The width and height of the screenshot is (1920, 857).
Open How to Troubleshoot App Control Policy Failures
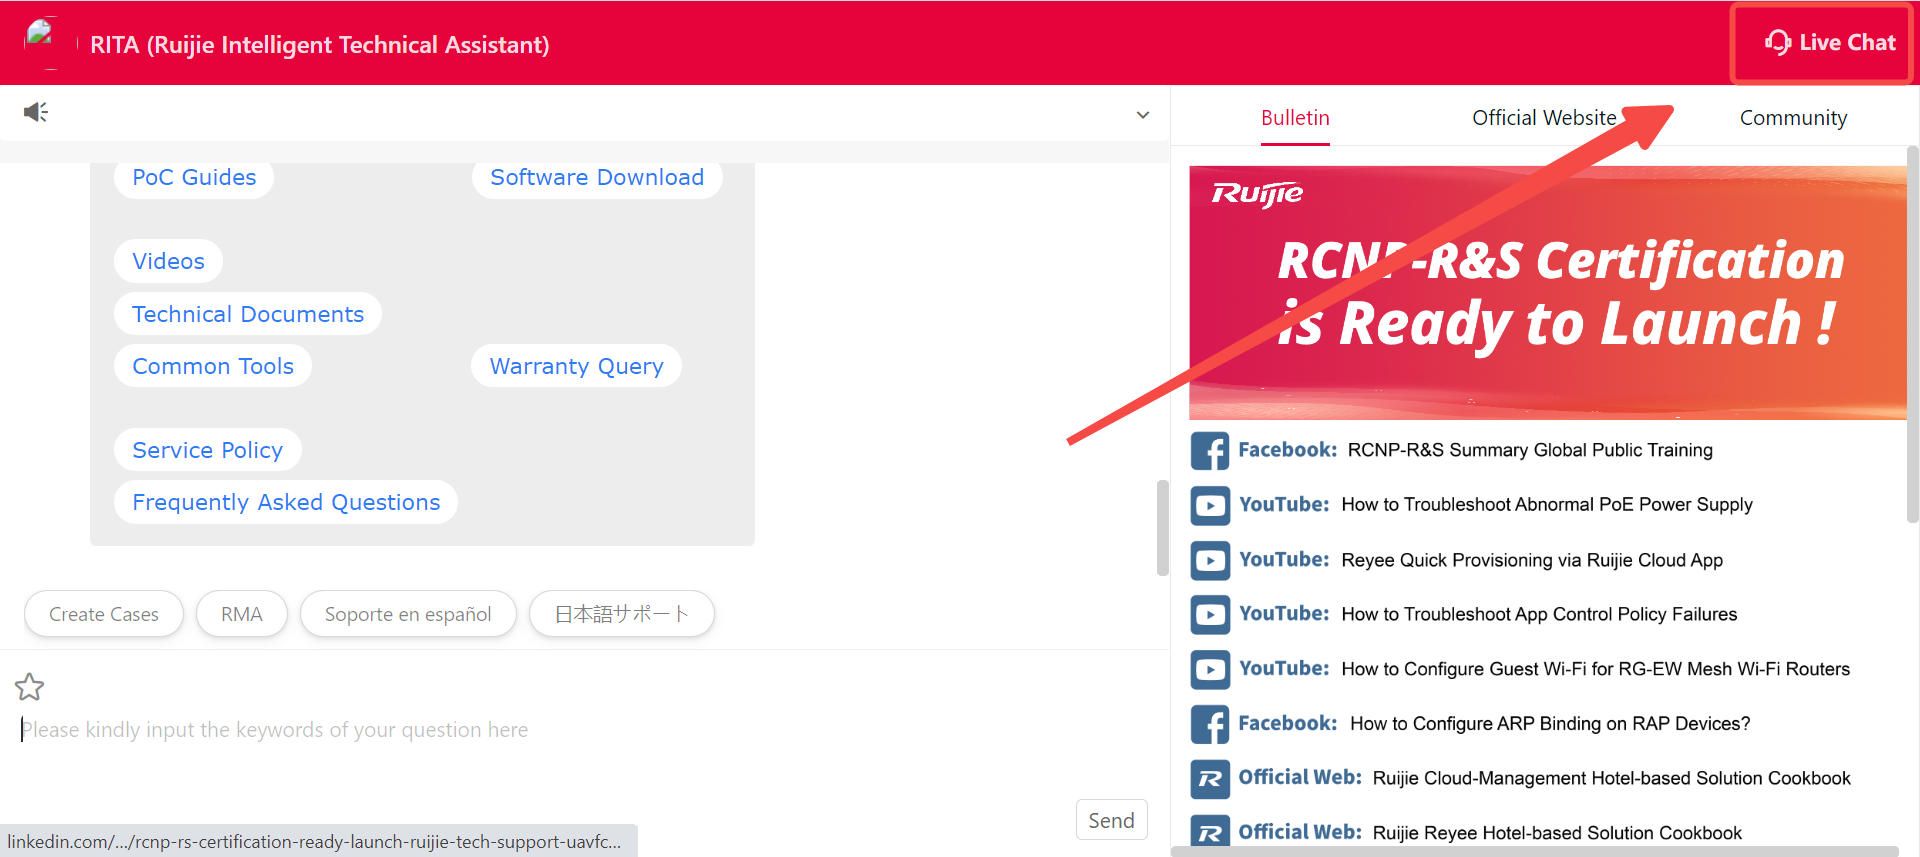1539,614
